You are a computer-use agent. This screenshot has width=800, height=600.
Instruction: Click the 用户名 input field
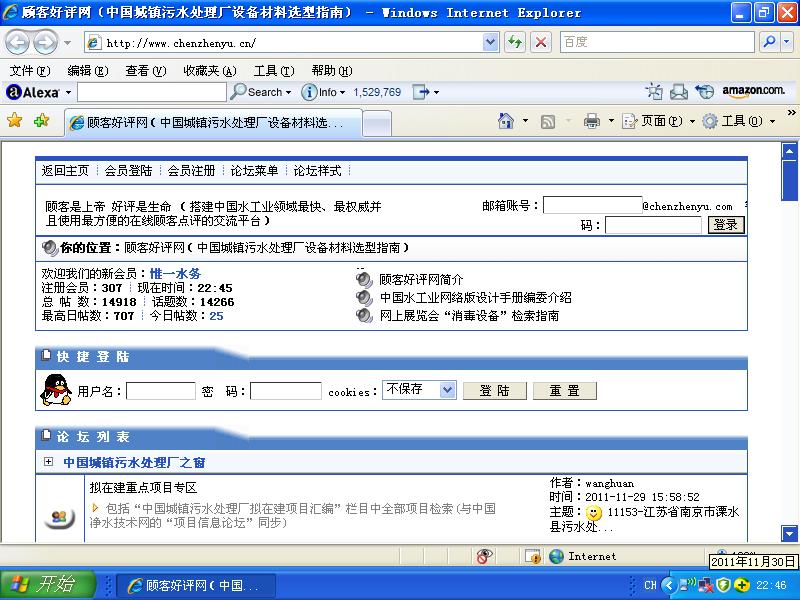coord(161,391)
